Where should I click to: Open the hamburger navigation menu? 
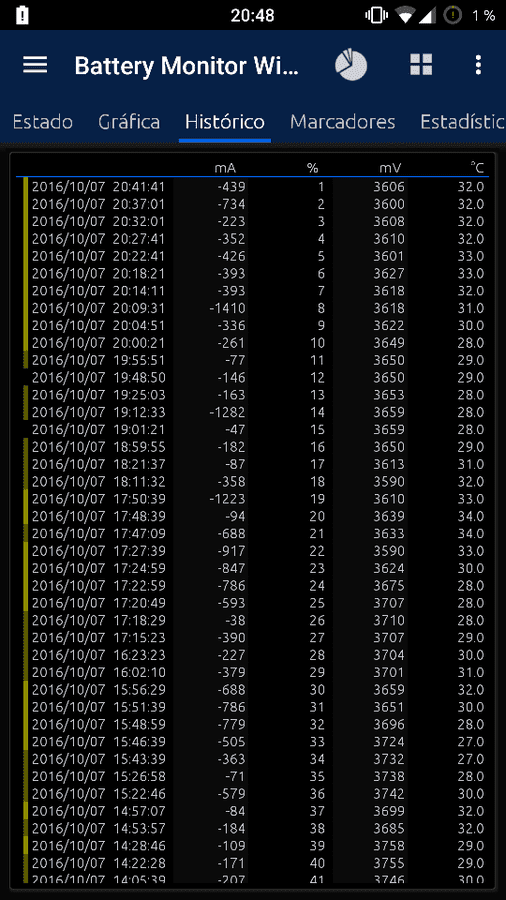click(35, 65)
